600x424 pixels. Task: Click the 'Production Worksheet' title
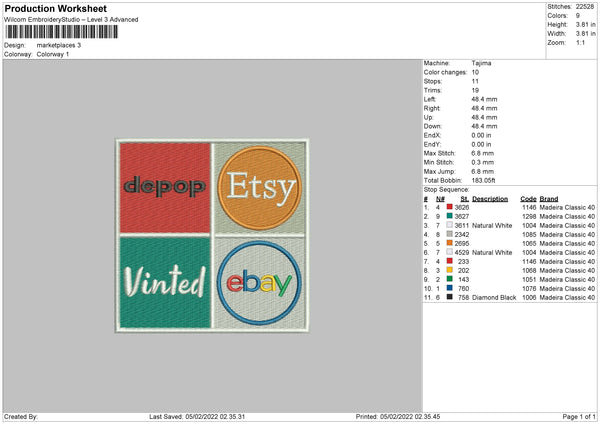(55, 8)
